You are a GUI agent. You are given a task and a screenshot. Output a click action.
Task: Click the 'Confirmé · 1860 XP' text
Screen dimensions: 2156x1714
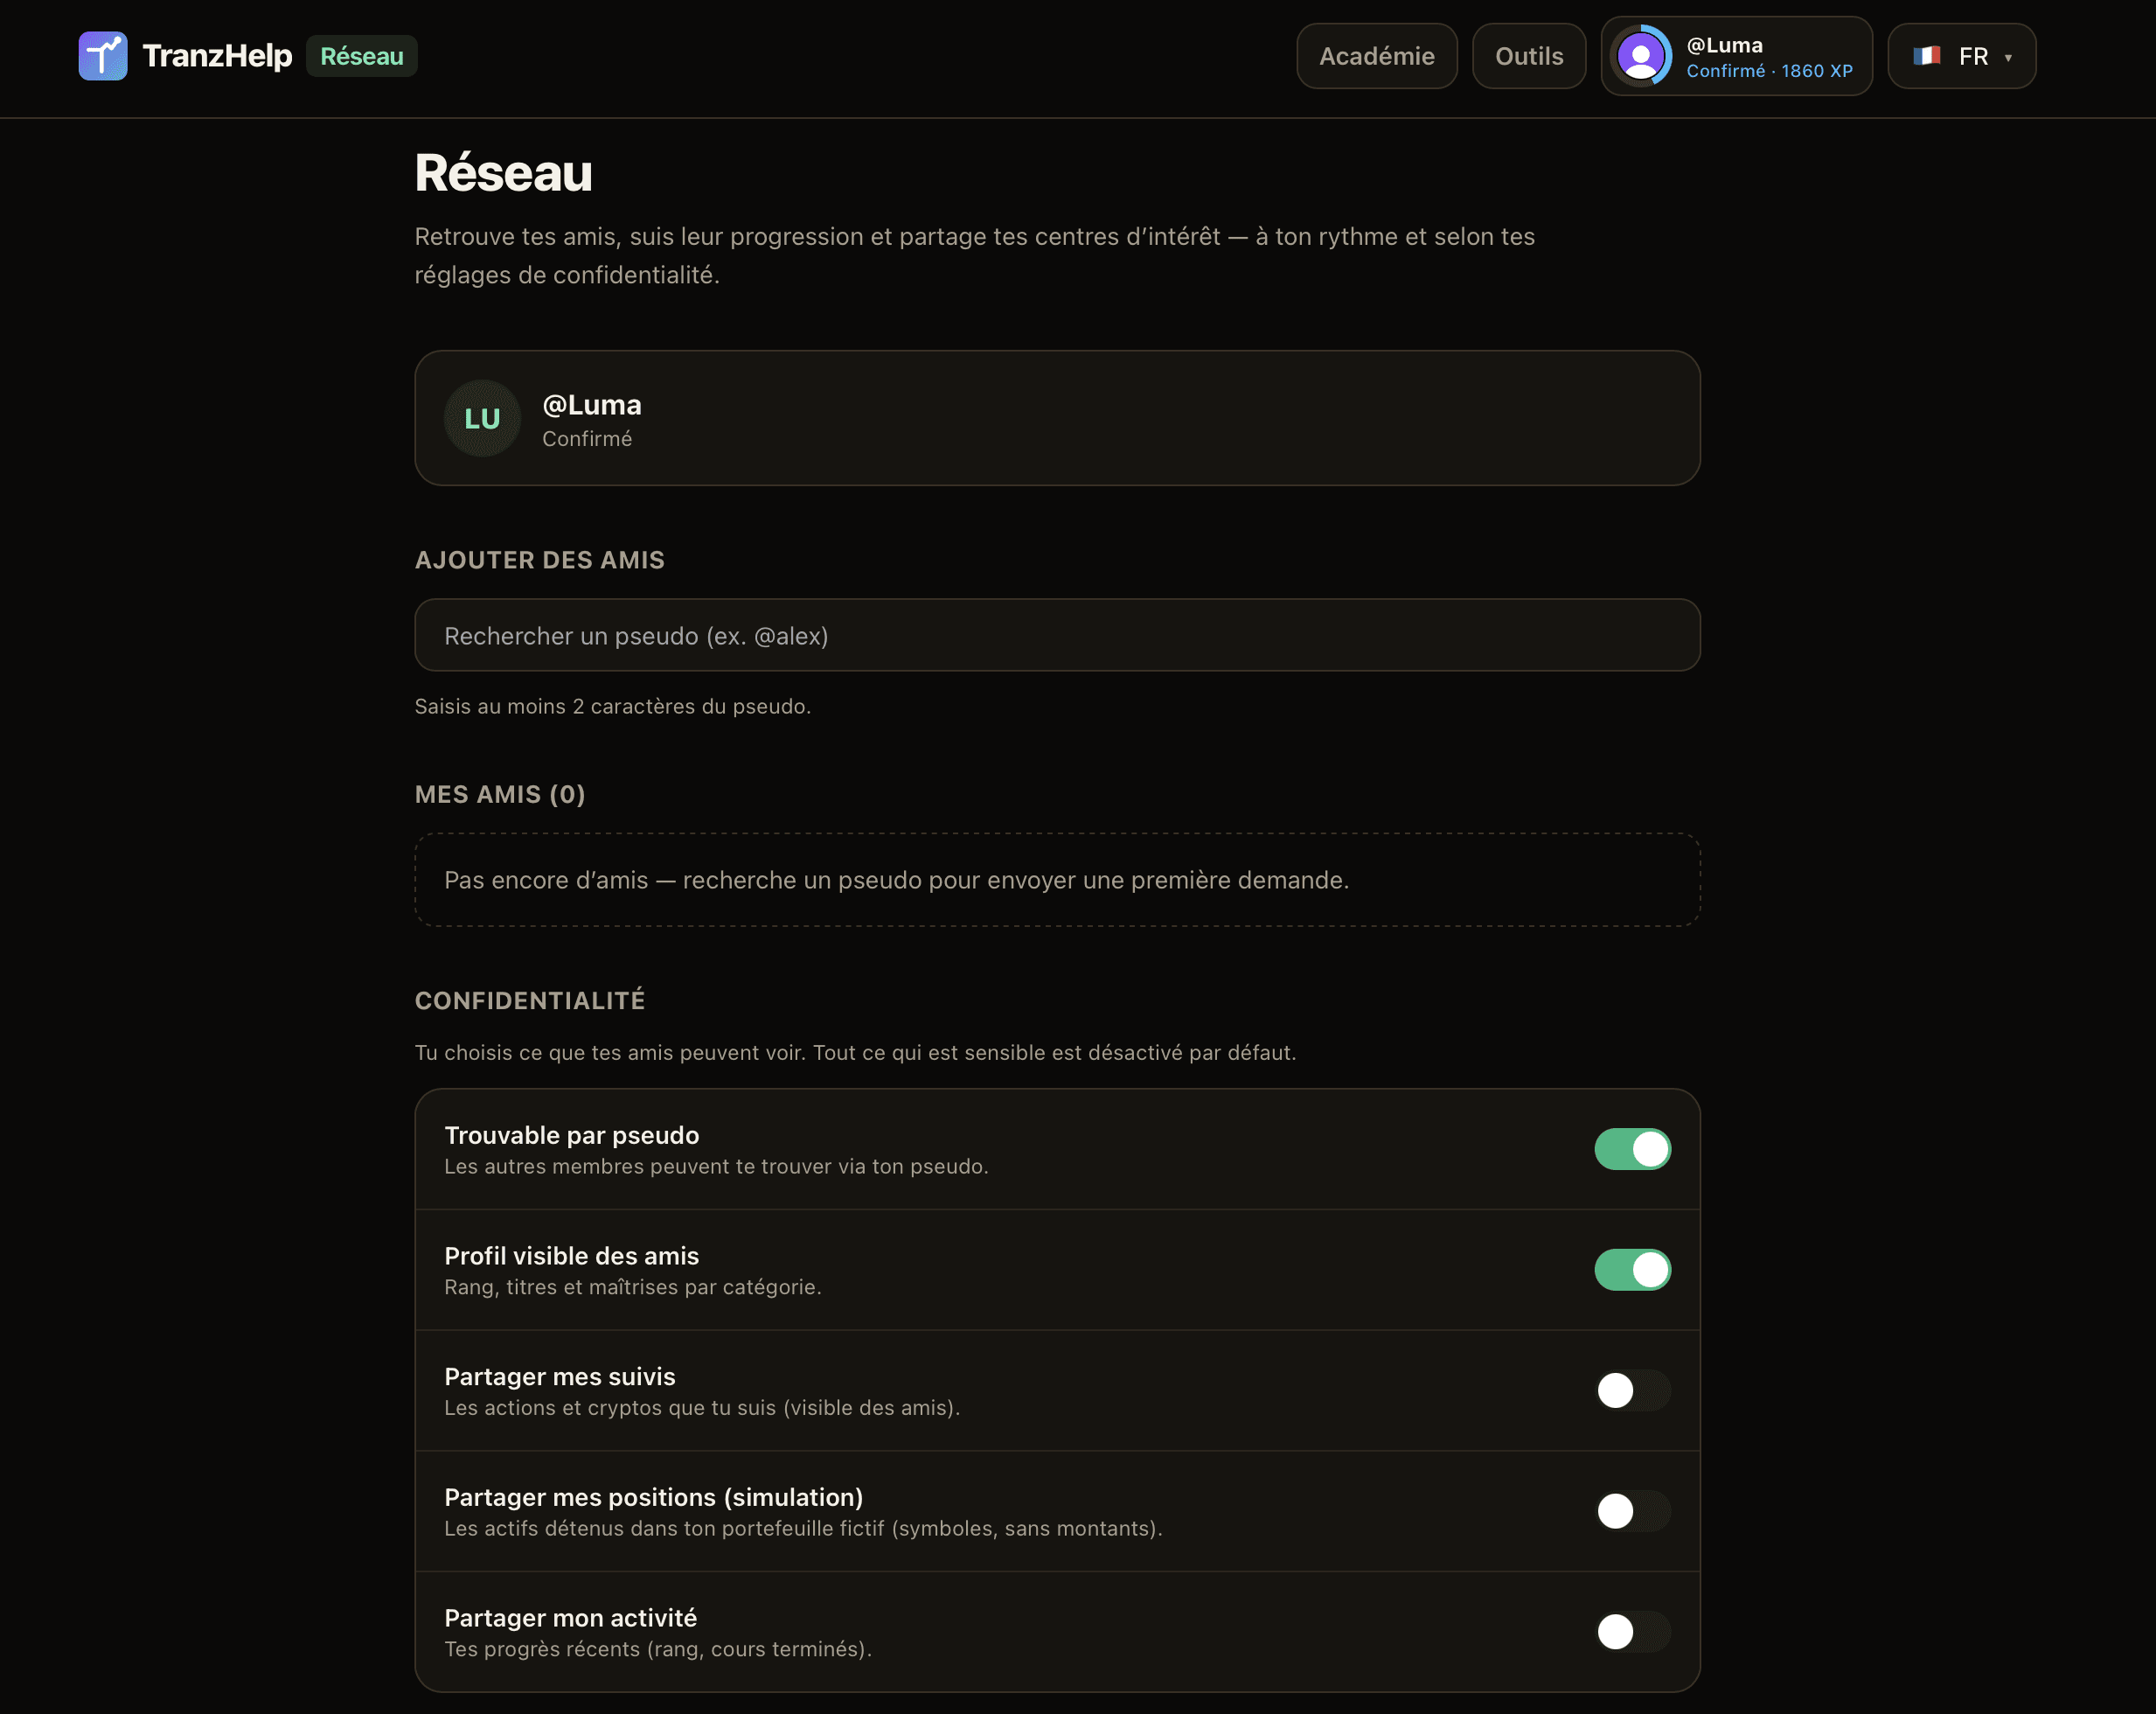pyautogui.click(x=1769, y=71)
